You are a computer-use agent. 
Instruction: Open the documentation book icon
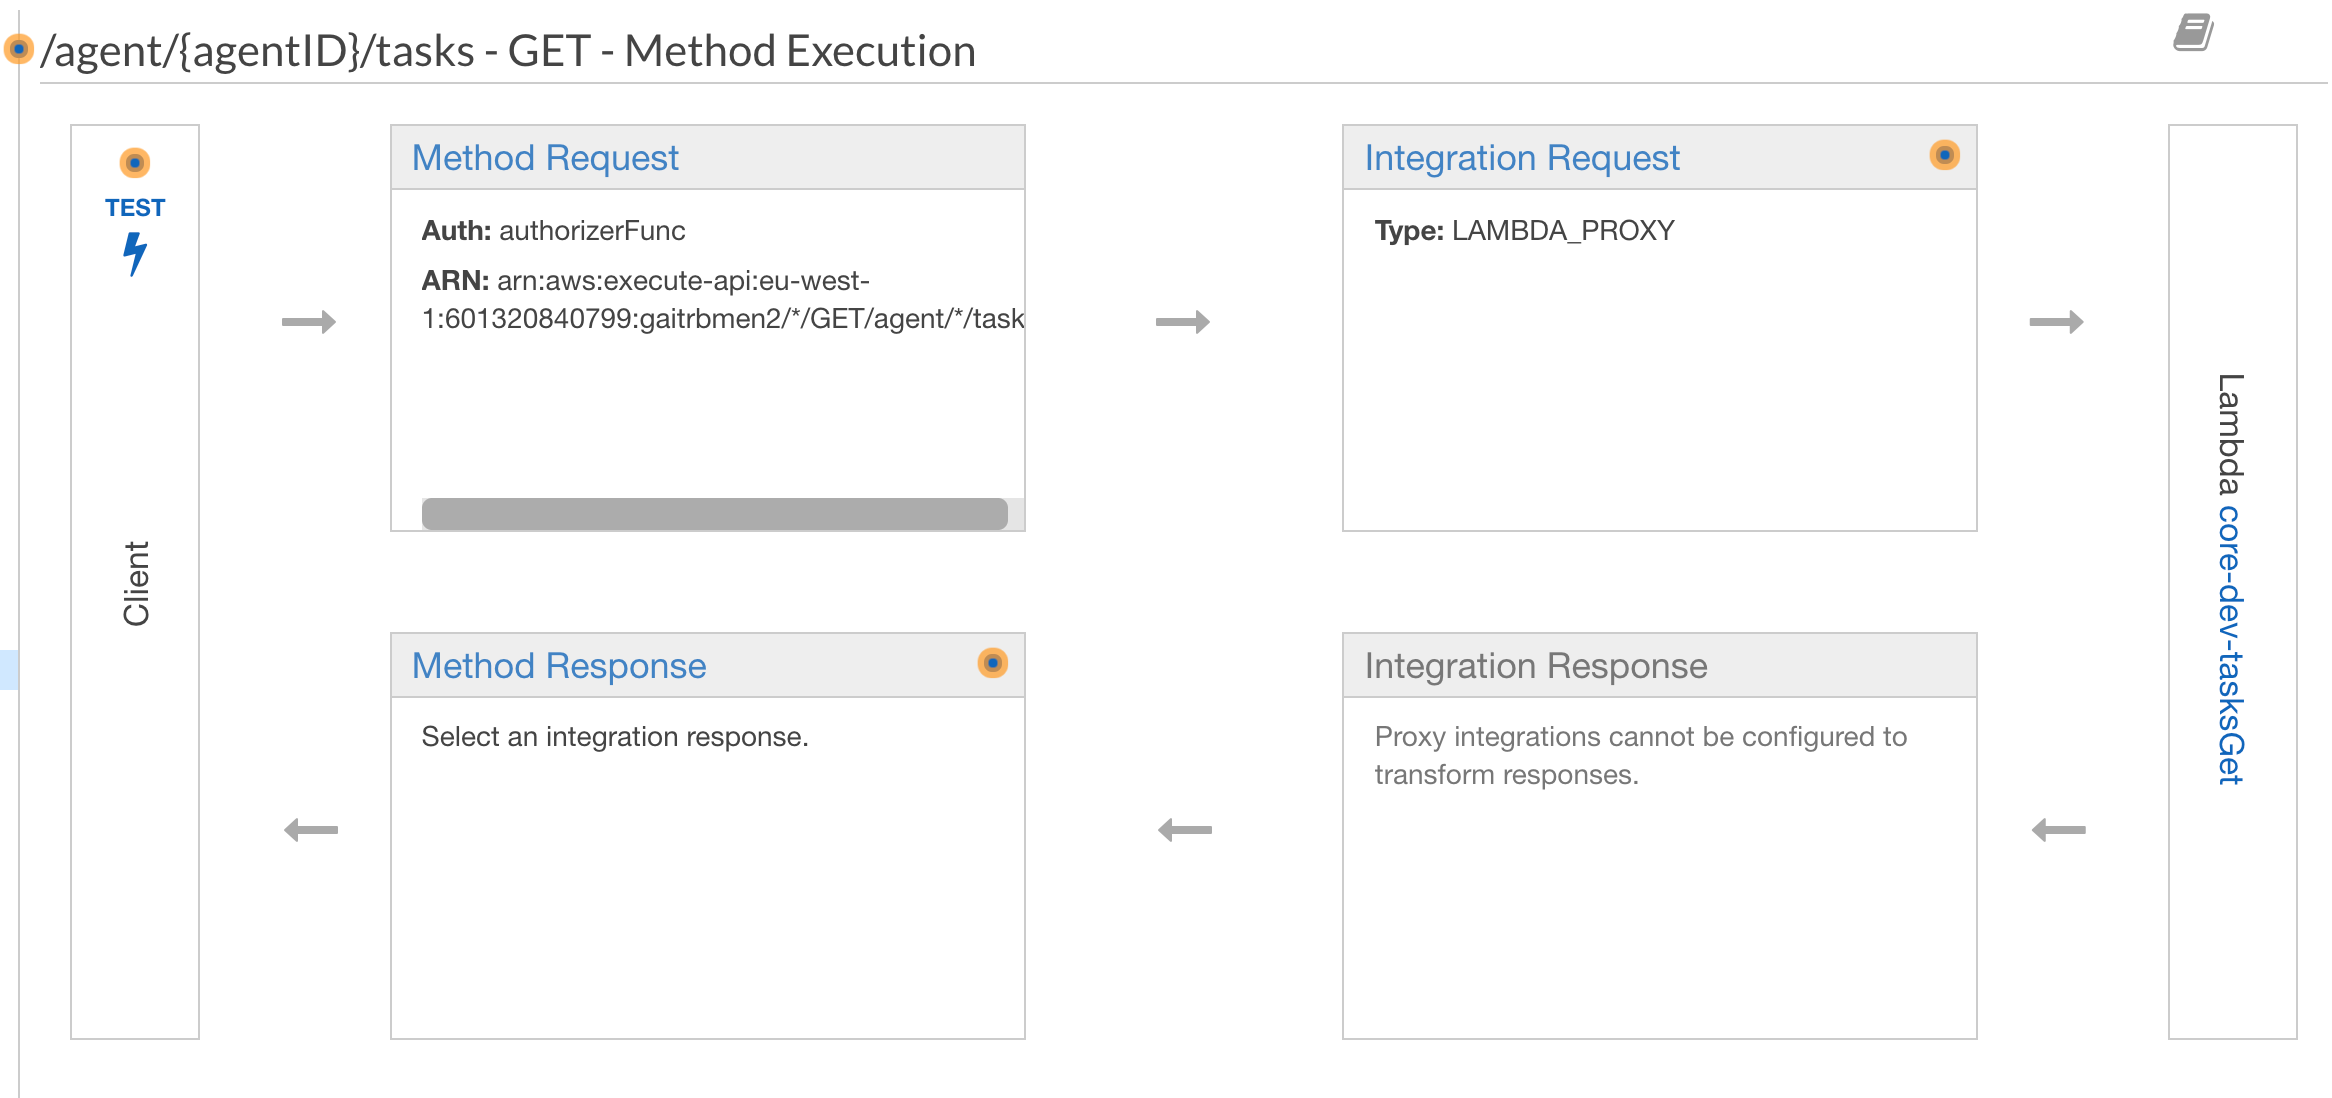[x=2191, y=32]
